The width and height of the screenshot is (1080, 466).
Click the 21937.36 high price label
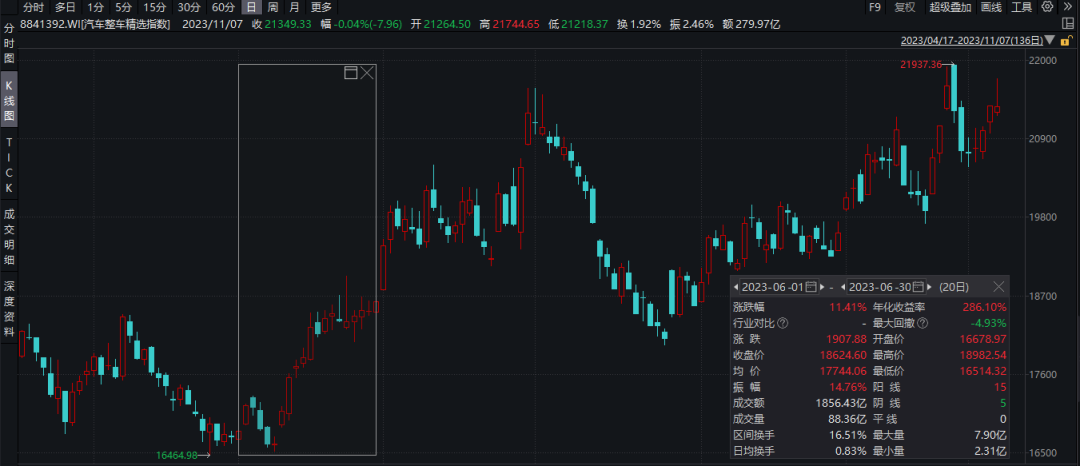click(922, 65)
